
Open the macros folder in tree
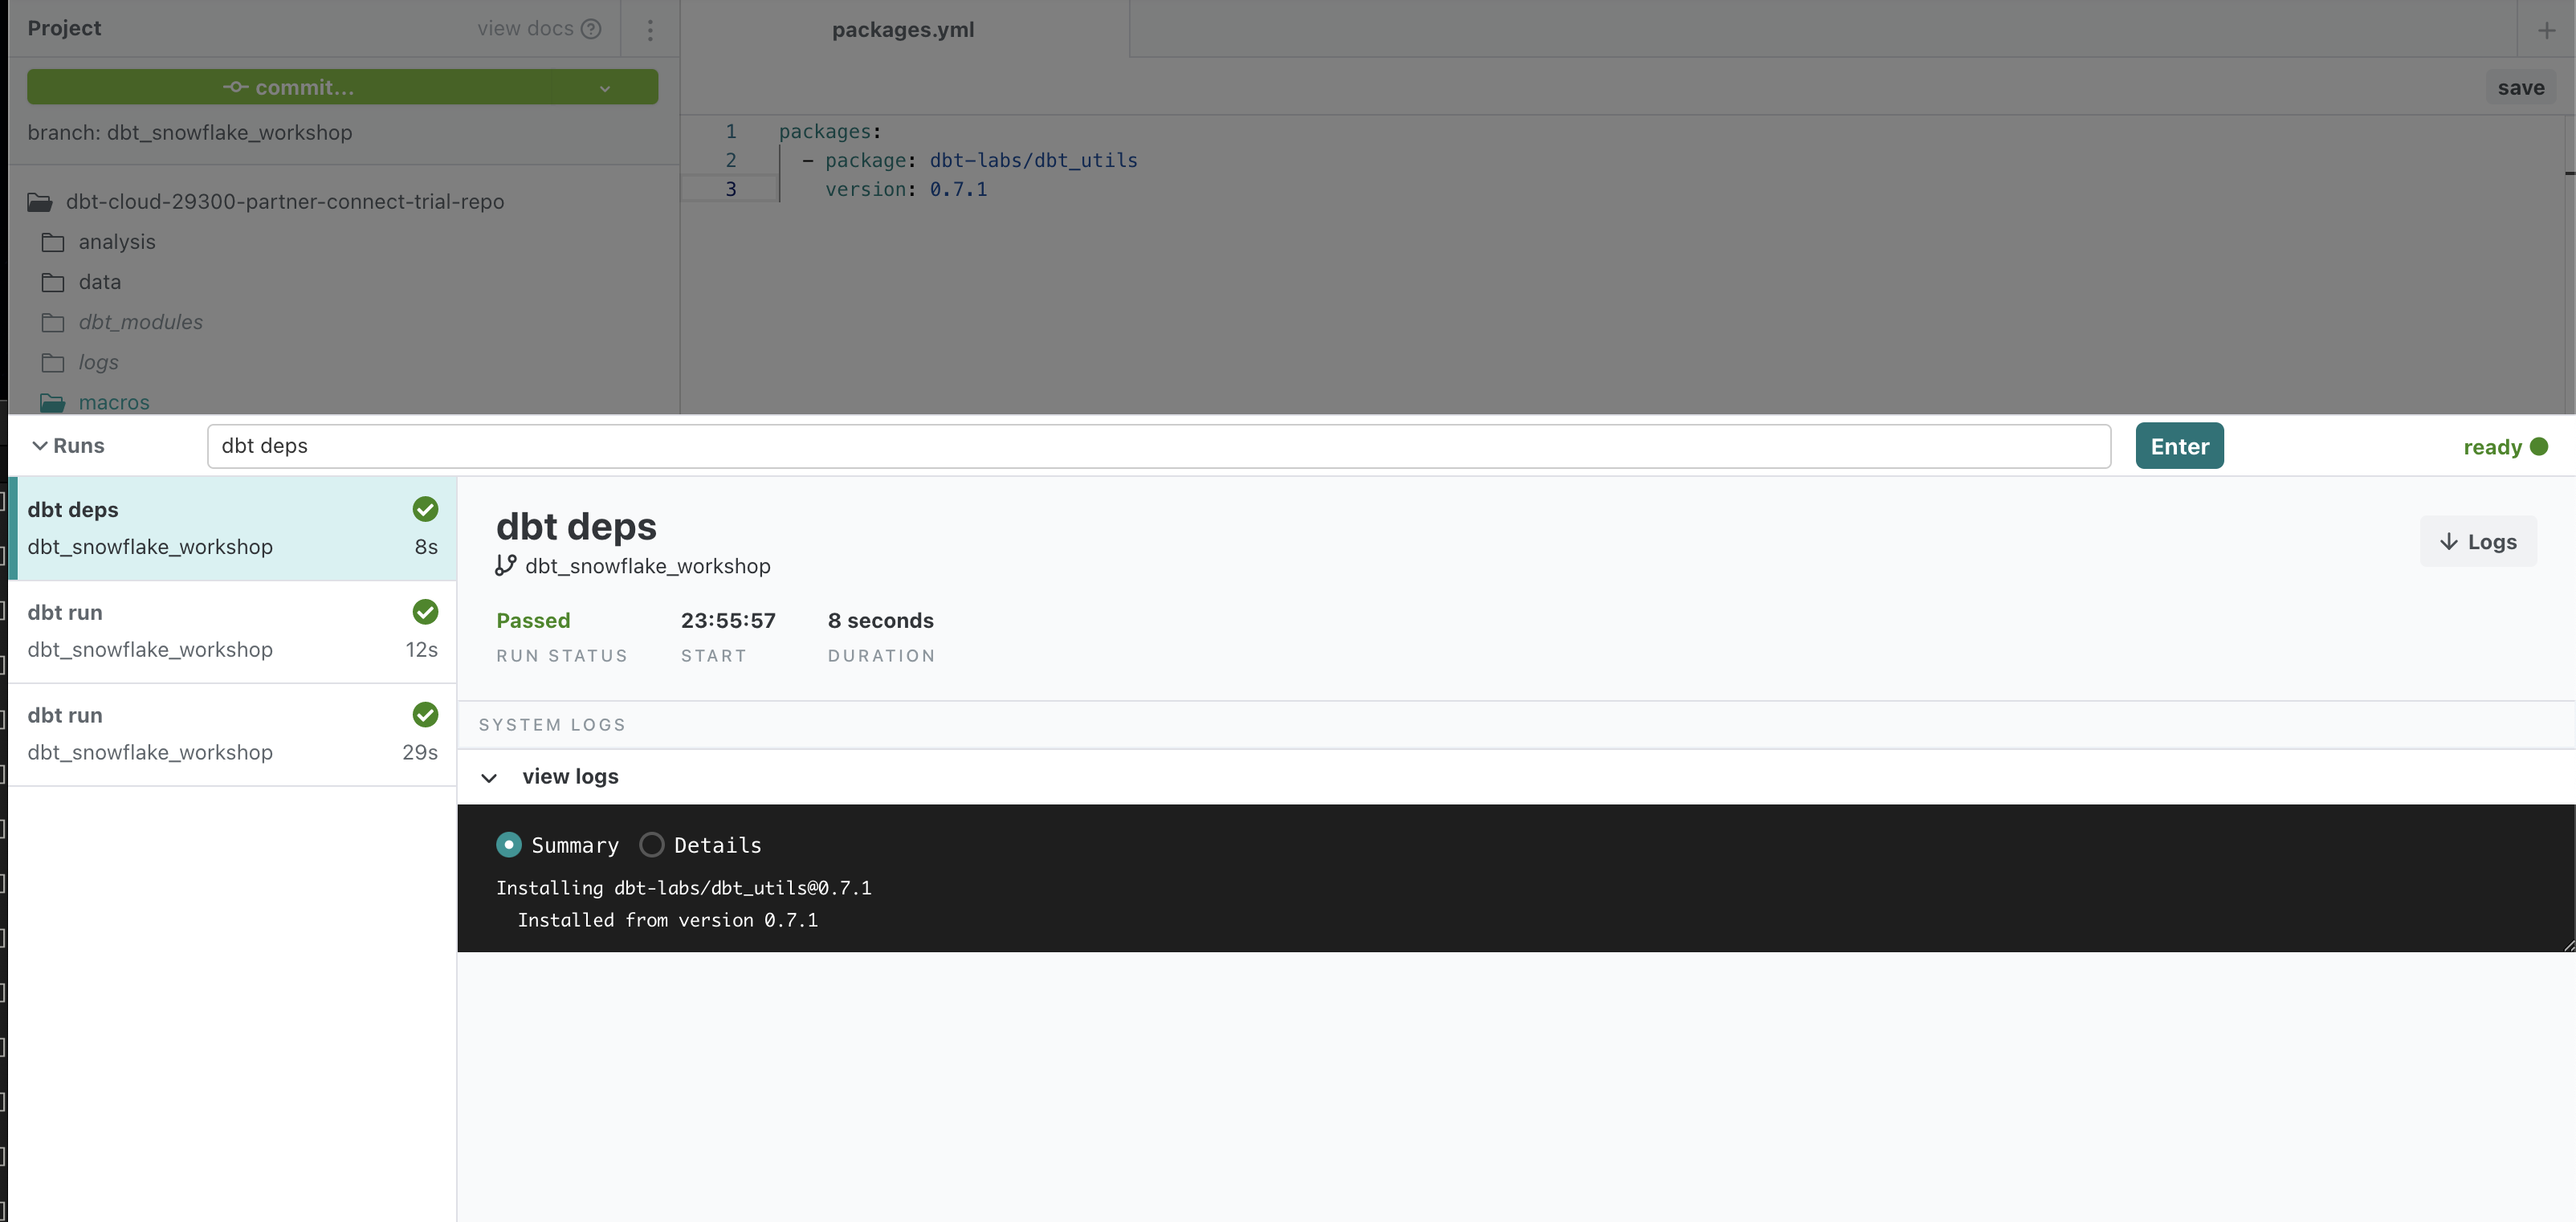pyautogui.click(x=114, y=403)
